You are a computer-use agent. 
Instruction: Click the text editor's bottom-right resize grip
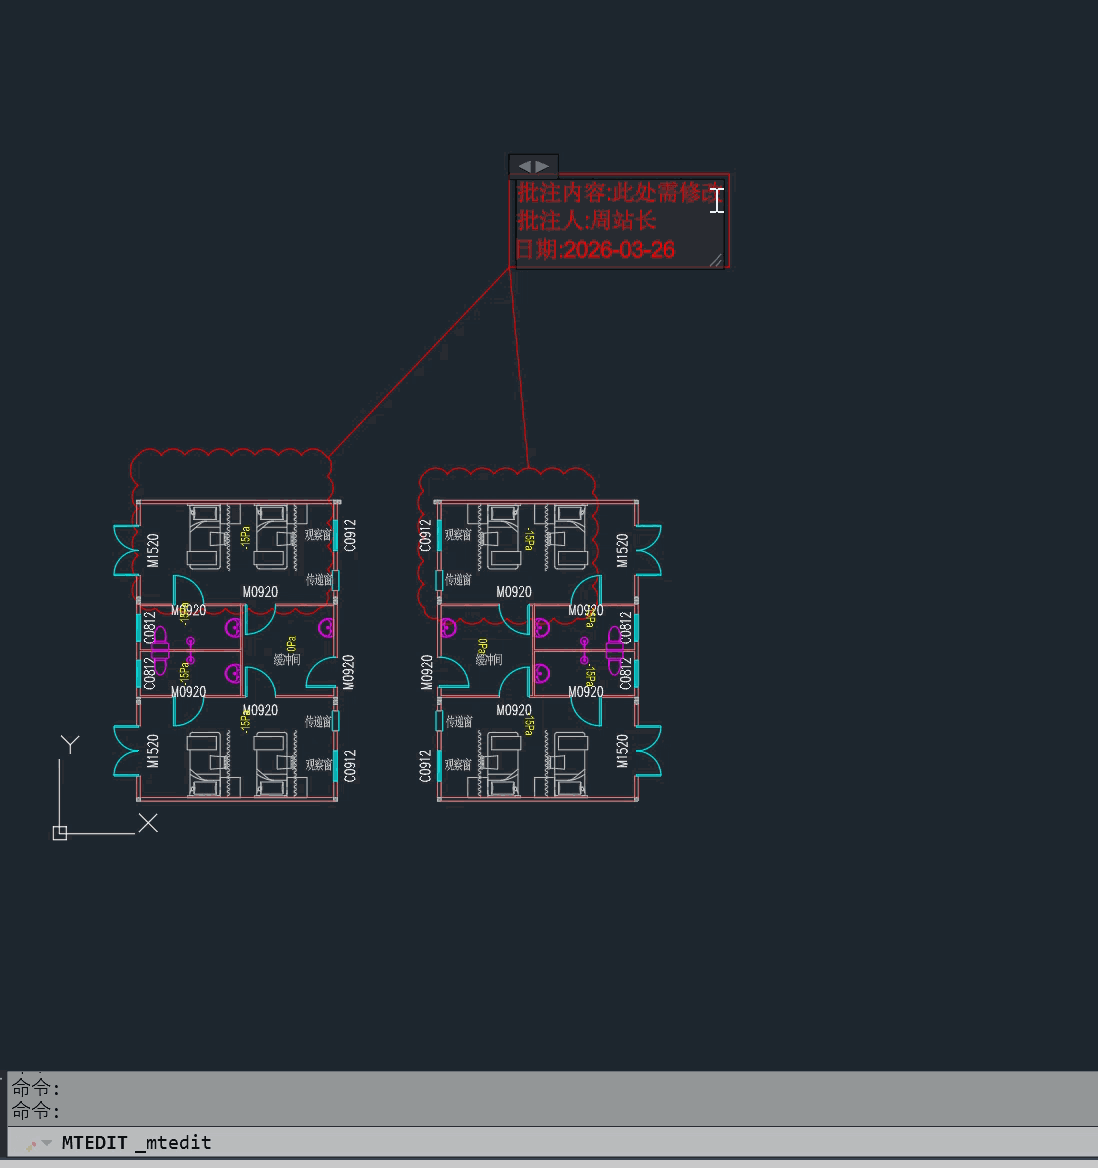tap(715, 260)
